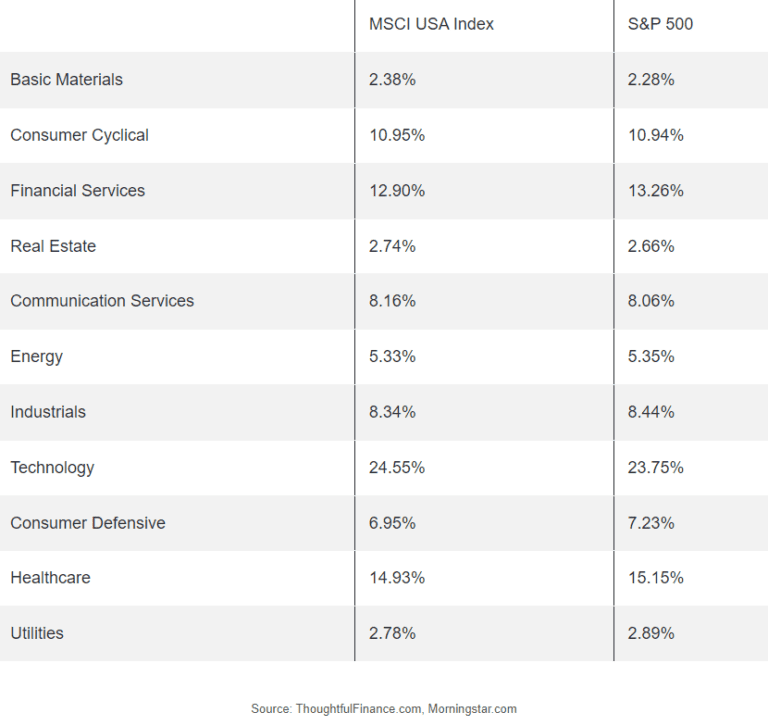
Task: Click the 23.75% Technology S&P 500 value
Action: coord(656,468)
